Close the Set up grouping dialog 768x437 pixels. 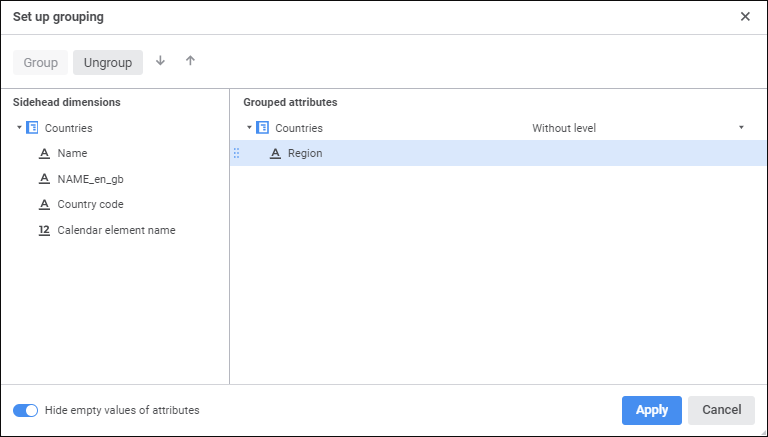[745, 17]
